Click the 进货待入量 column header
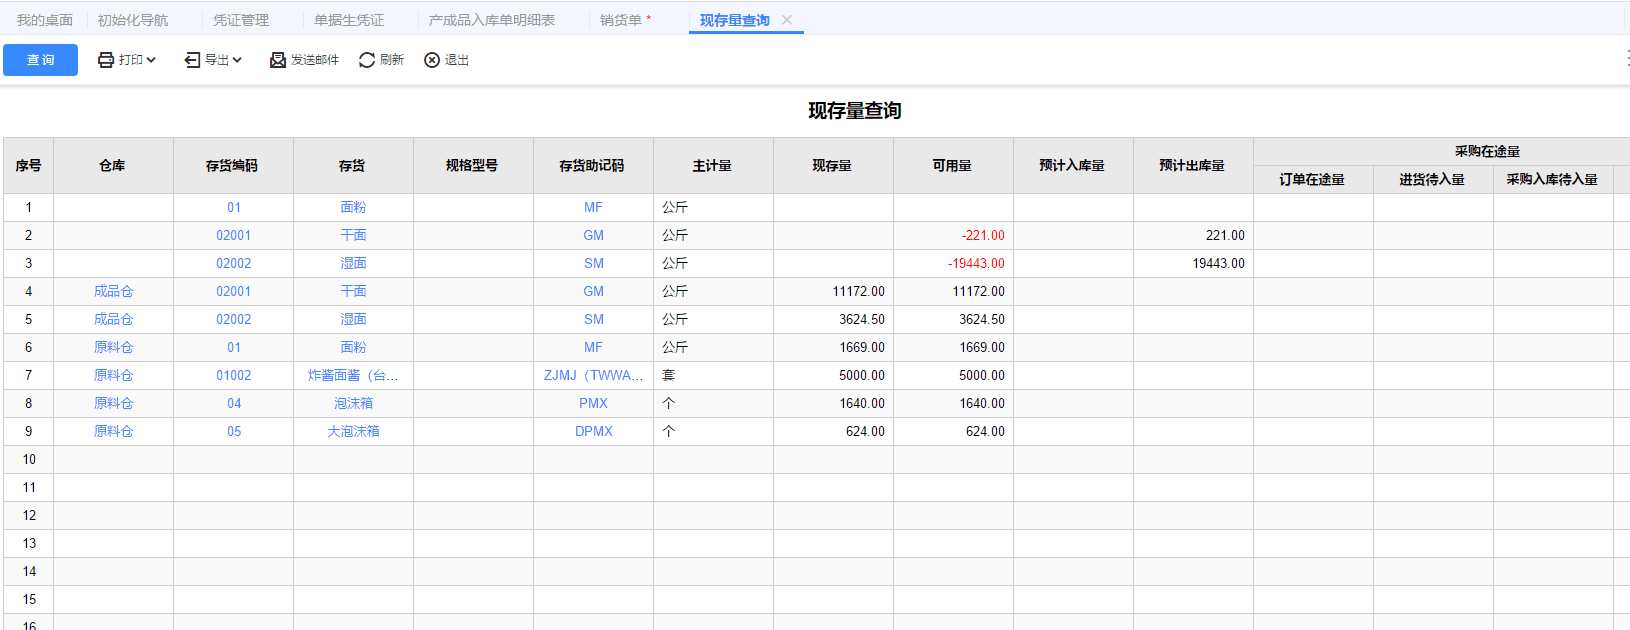This screenshot has height=630, width=1630. [1433, 180]
